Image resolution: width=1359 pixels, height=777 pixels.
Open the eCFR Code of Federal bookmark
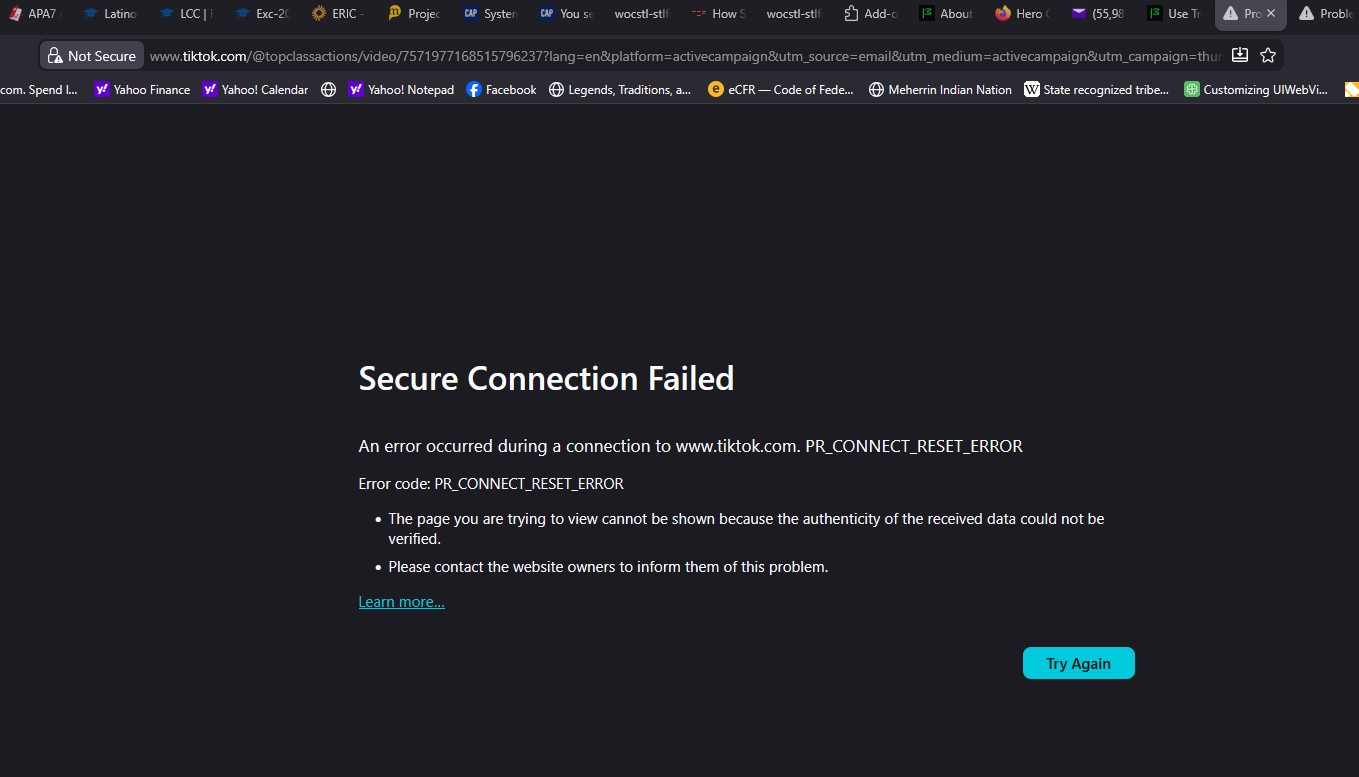pyautogui.click(x=781, y=90)
